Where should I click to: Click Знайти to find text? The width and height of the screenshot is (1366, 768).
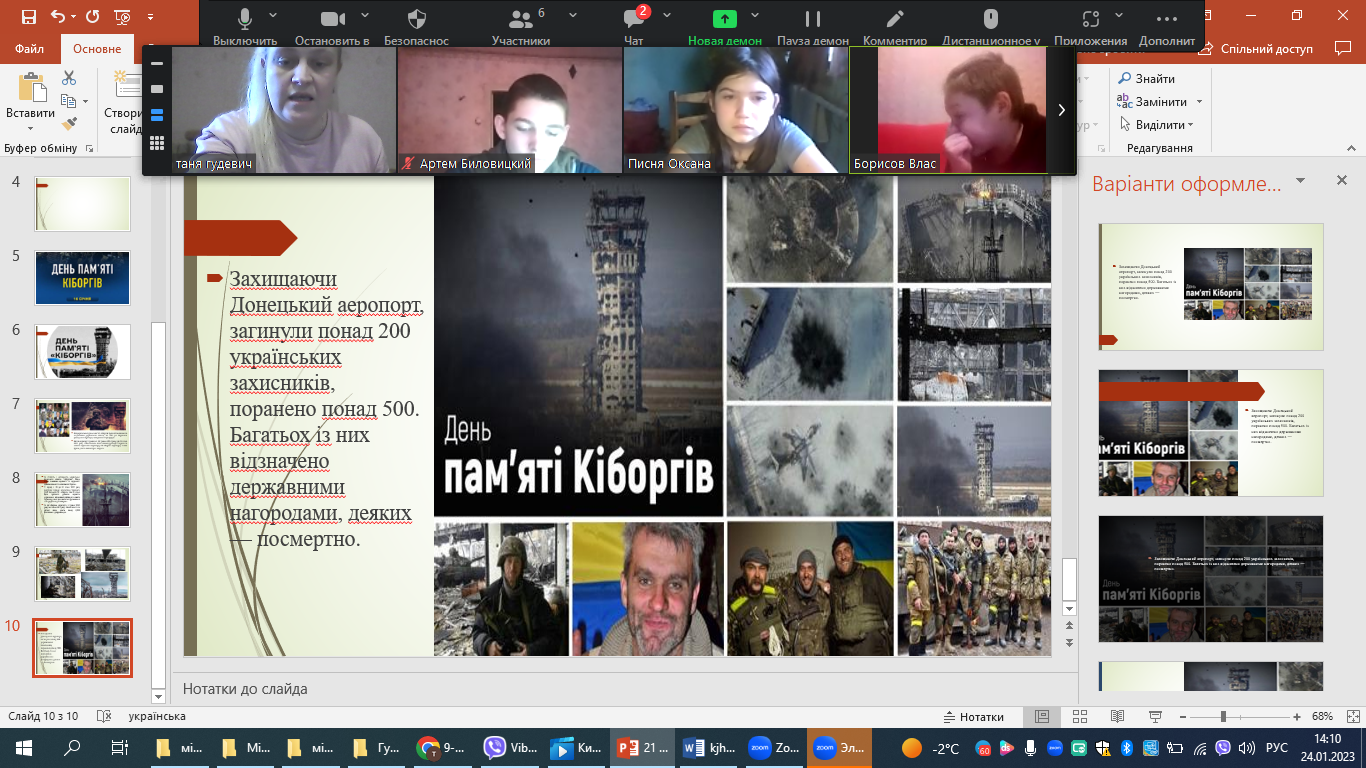point(1146,79)
